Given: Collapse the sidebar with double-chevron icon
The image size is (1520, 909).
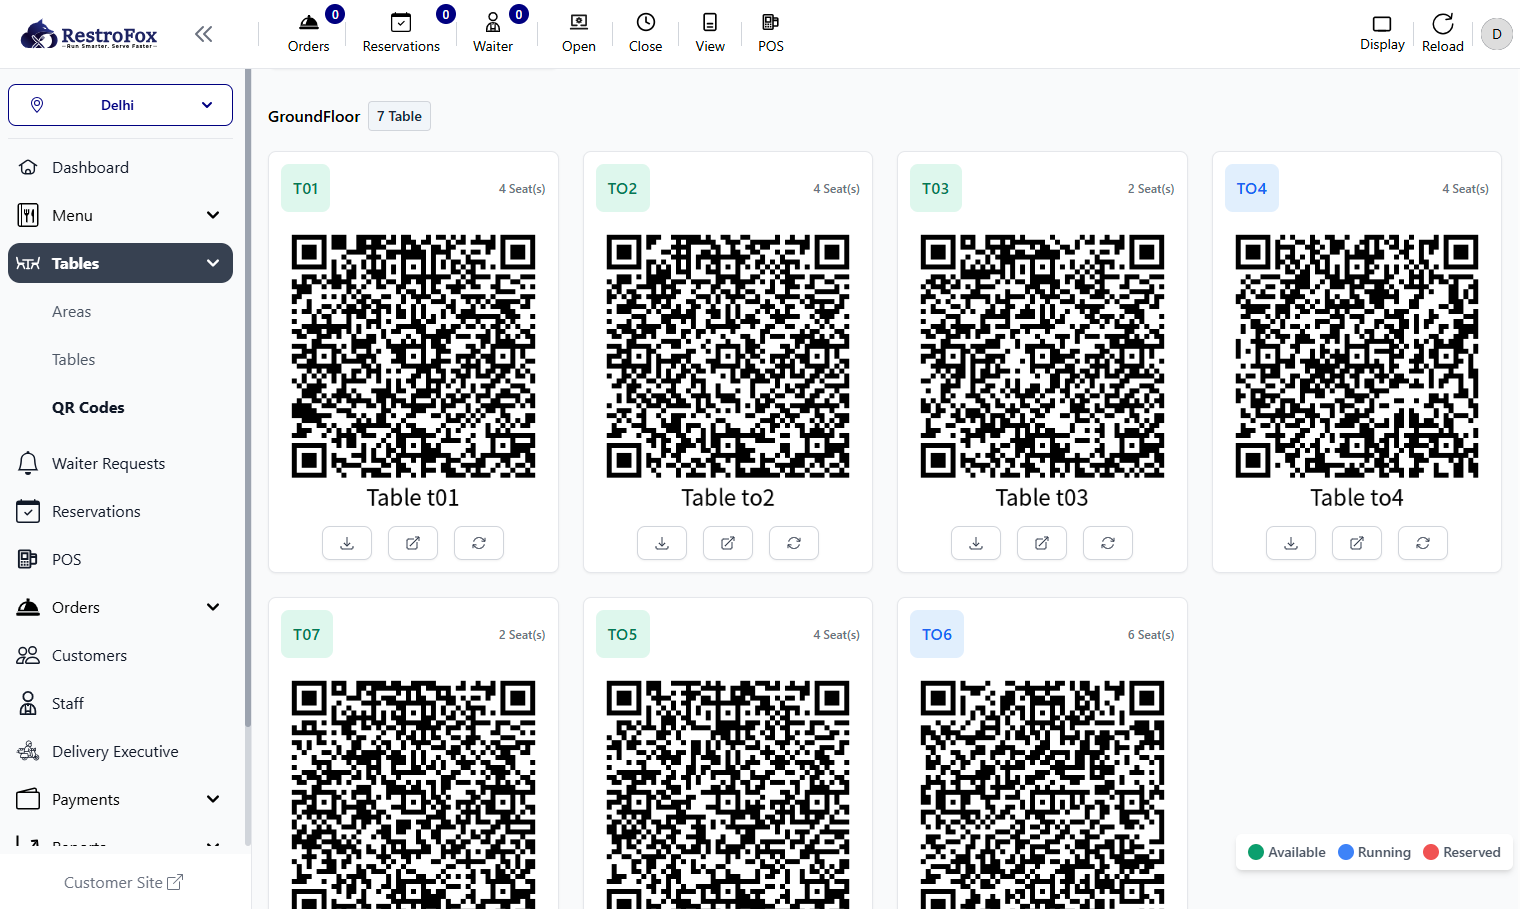Looking at the screenshot, I should click(x=204, y=34).
